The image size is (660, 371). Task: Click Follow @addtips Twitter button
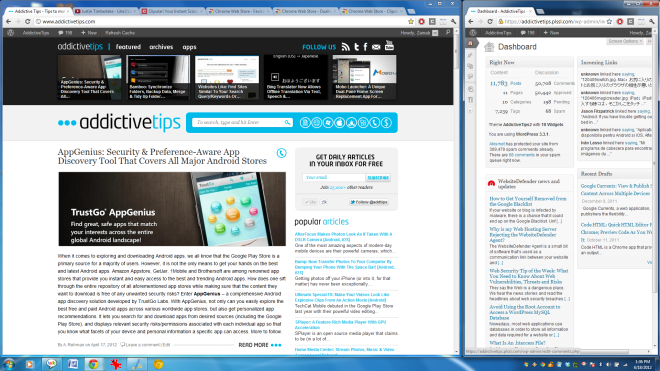pyautogui.click(x=369, y=202)
